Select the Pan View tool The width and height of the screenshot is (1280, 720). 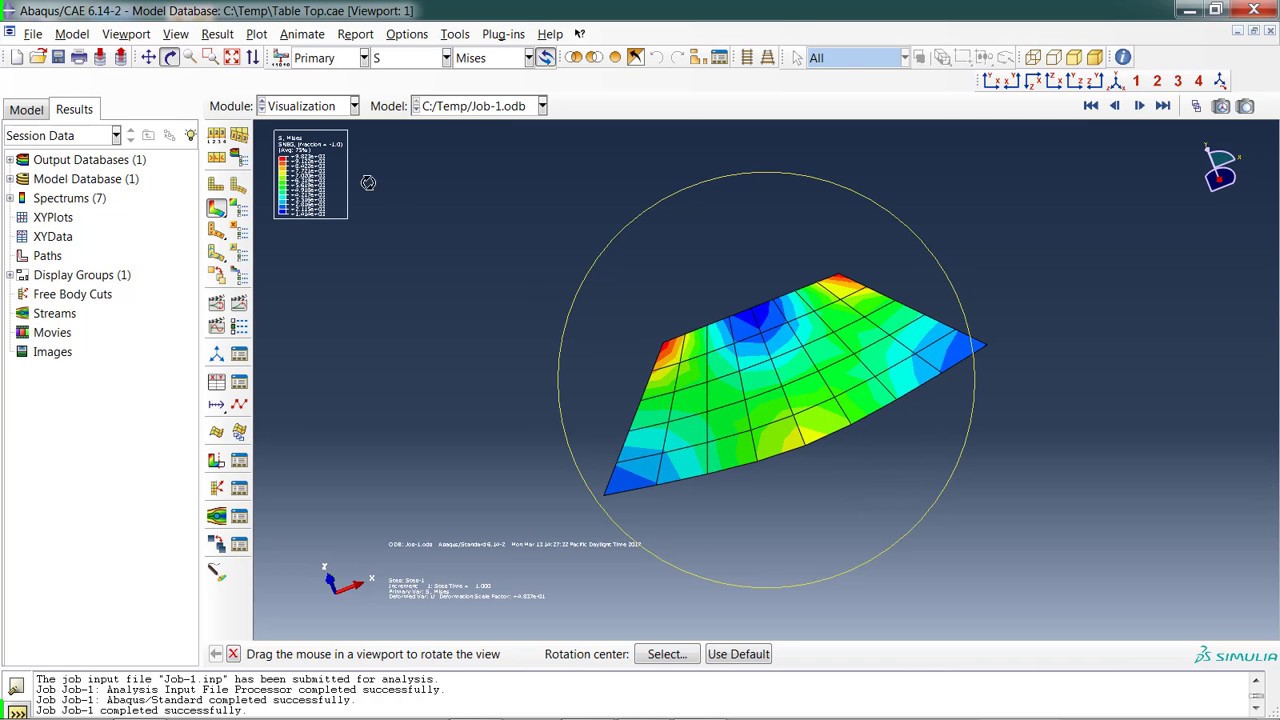148,58
